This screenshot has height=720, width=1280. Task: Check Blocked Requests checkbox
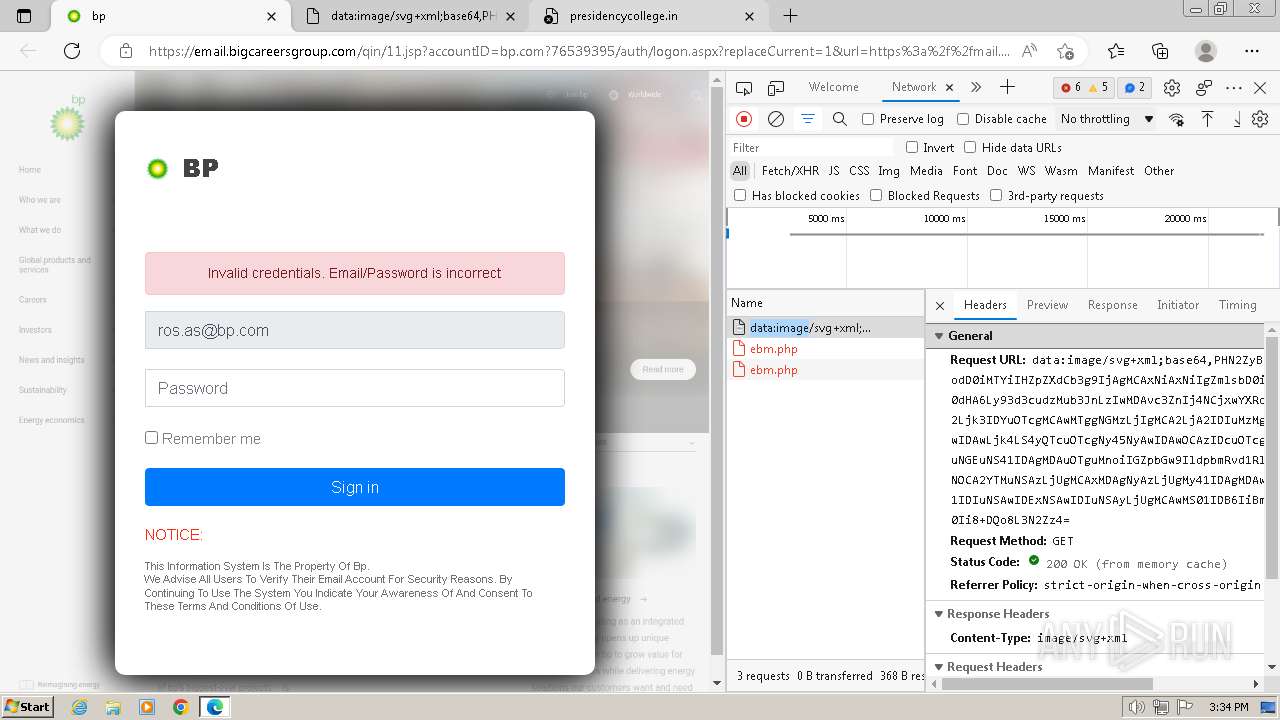(876, 195)
